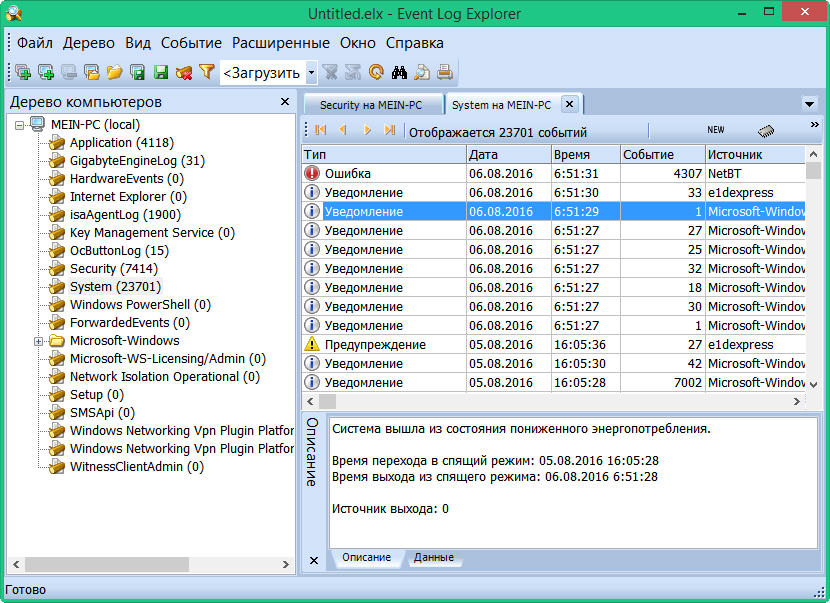Jump to first event with navigation arrow
The image size is (830, 603).
point(320,131)
